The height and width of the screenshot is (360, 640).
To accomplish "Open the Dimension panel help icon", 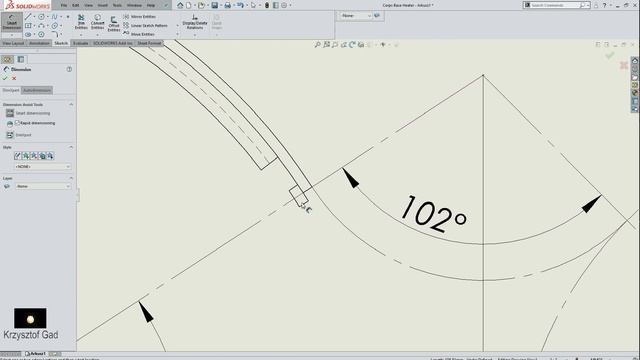I will point(69,69).
